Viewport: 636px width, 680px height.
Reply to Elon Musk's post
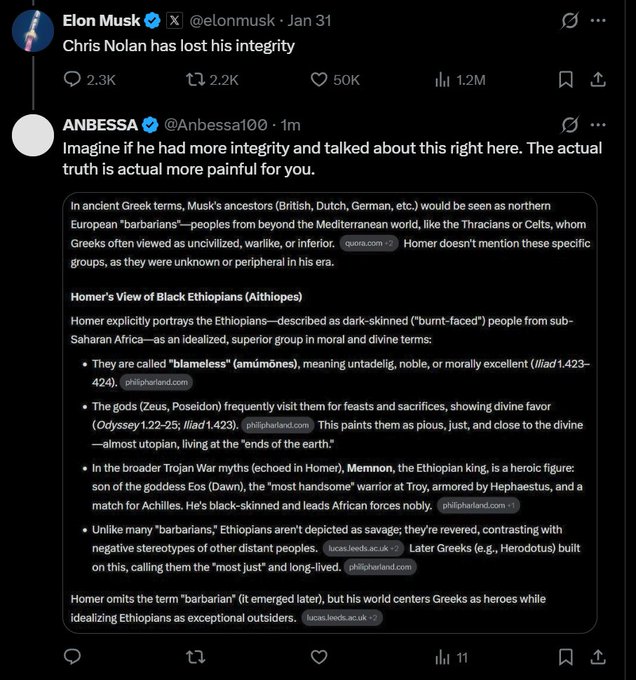pos(73,79)
